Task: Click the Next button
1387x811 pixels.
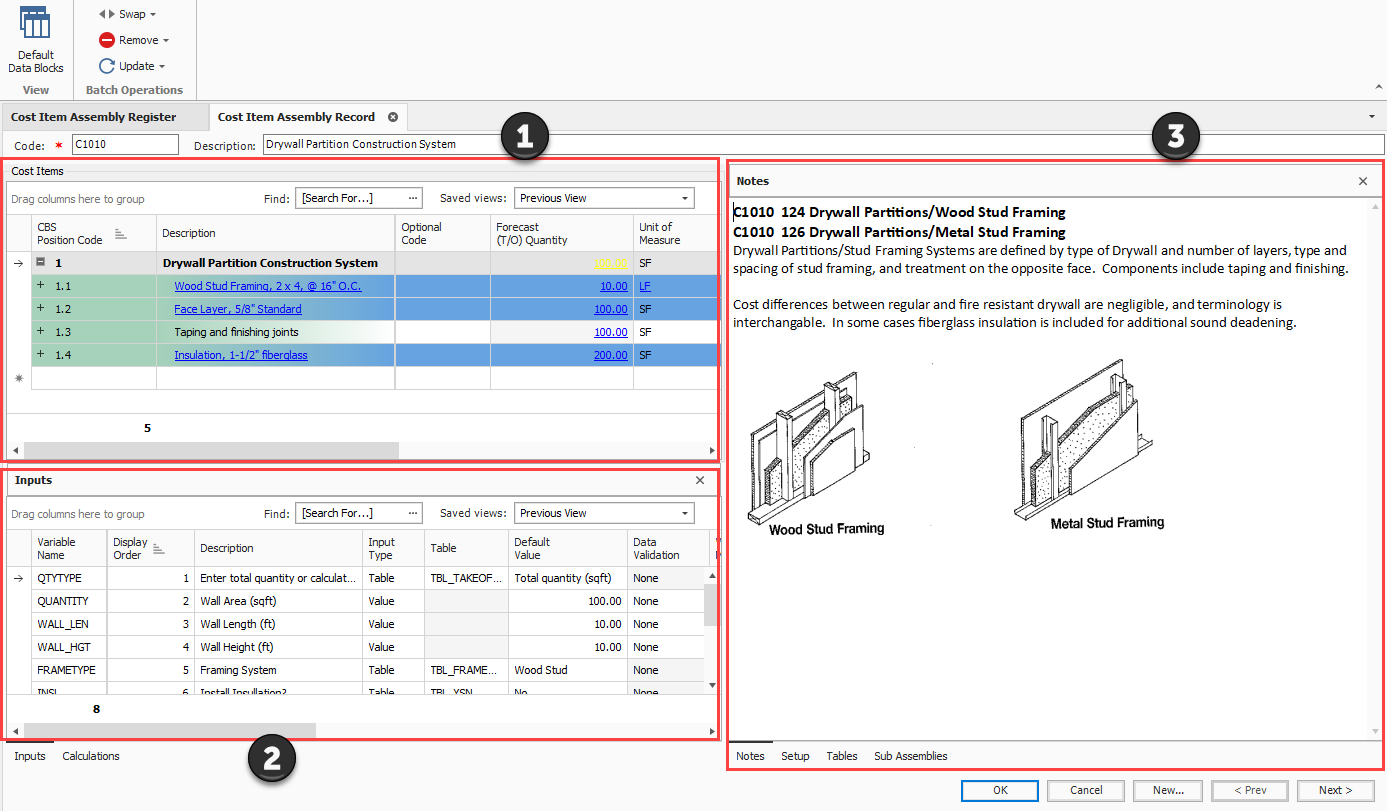Action: 1333,789
